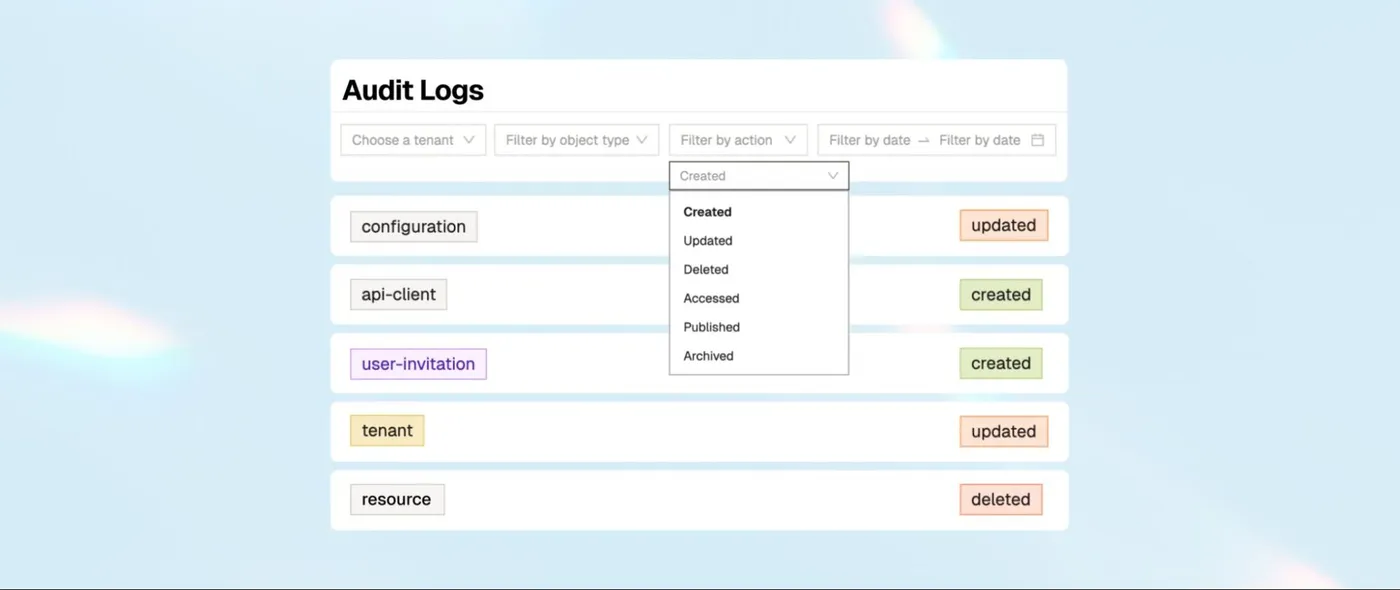The height and width of the screenshot is (590, 1400).
Task: Select Created option in action list
Action: click(708, 212)
